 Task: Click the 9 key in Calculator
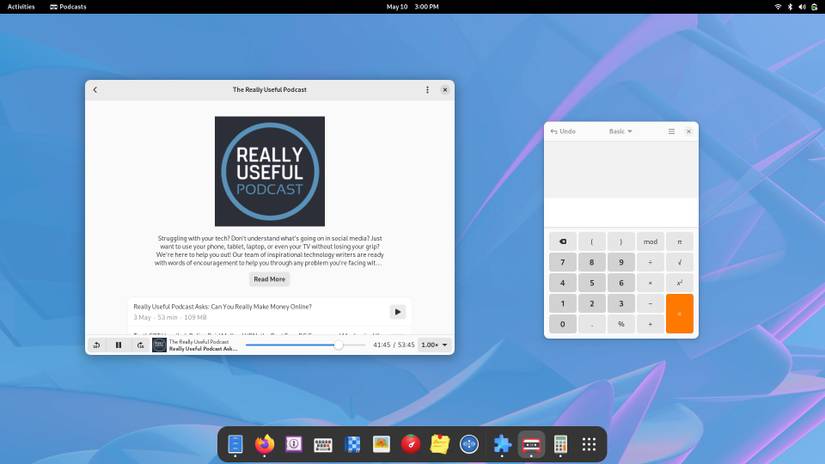coord(621,262)
